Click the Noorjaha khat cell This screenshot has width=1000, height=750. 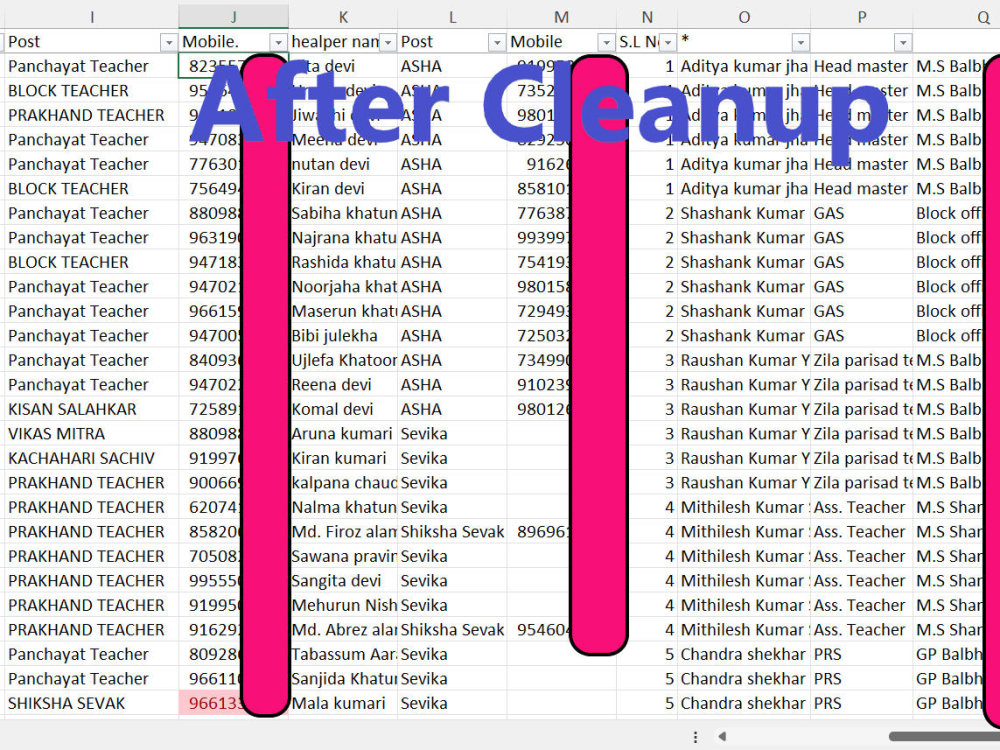coord(343,287)
